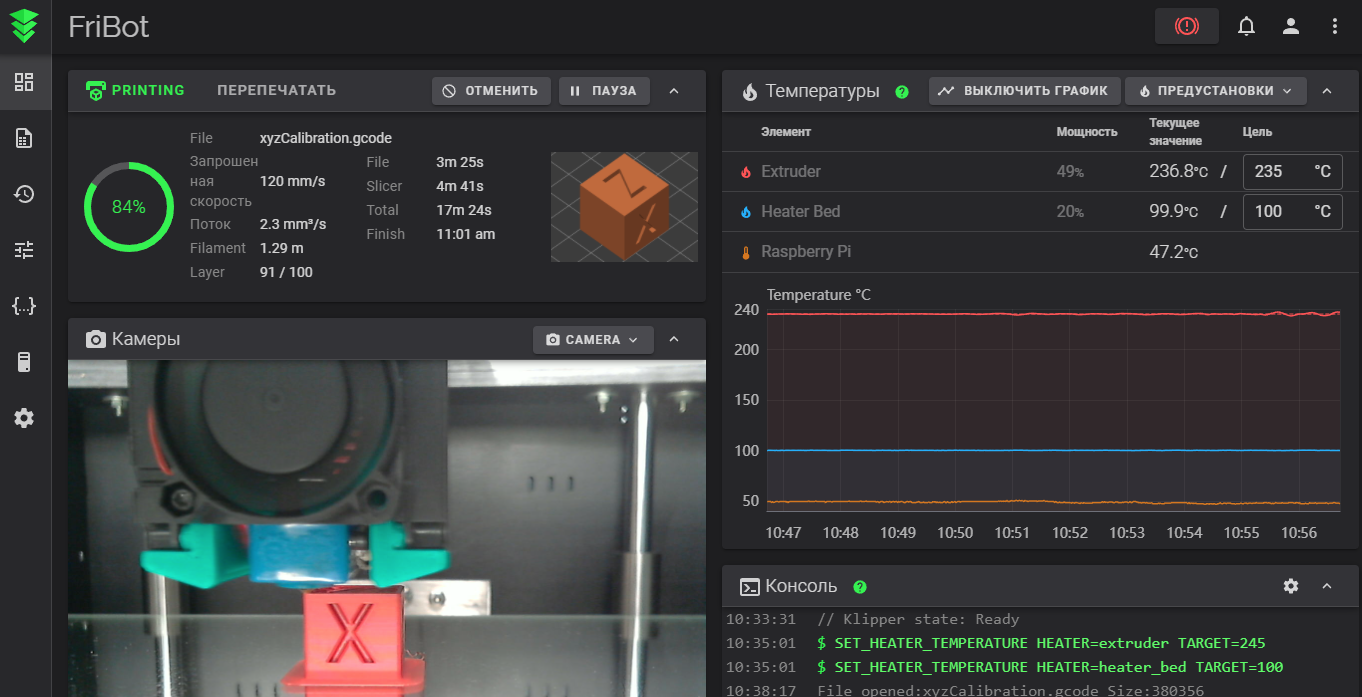The height and width of the screenshot is (697, 1362).
Task: Open the tune sliders page in the sidebar
Action: [x=25, y=250]
